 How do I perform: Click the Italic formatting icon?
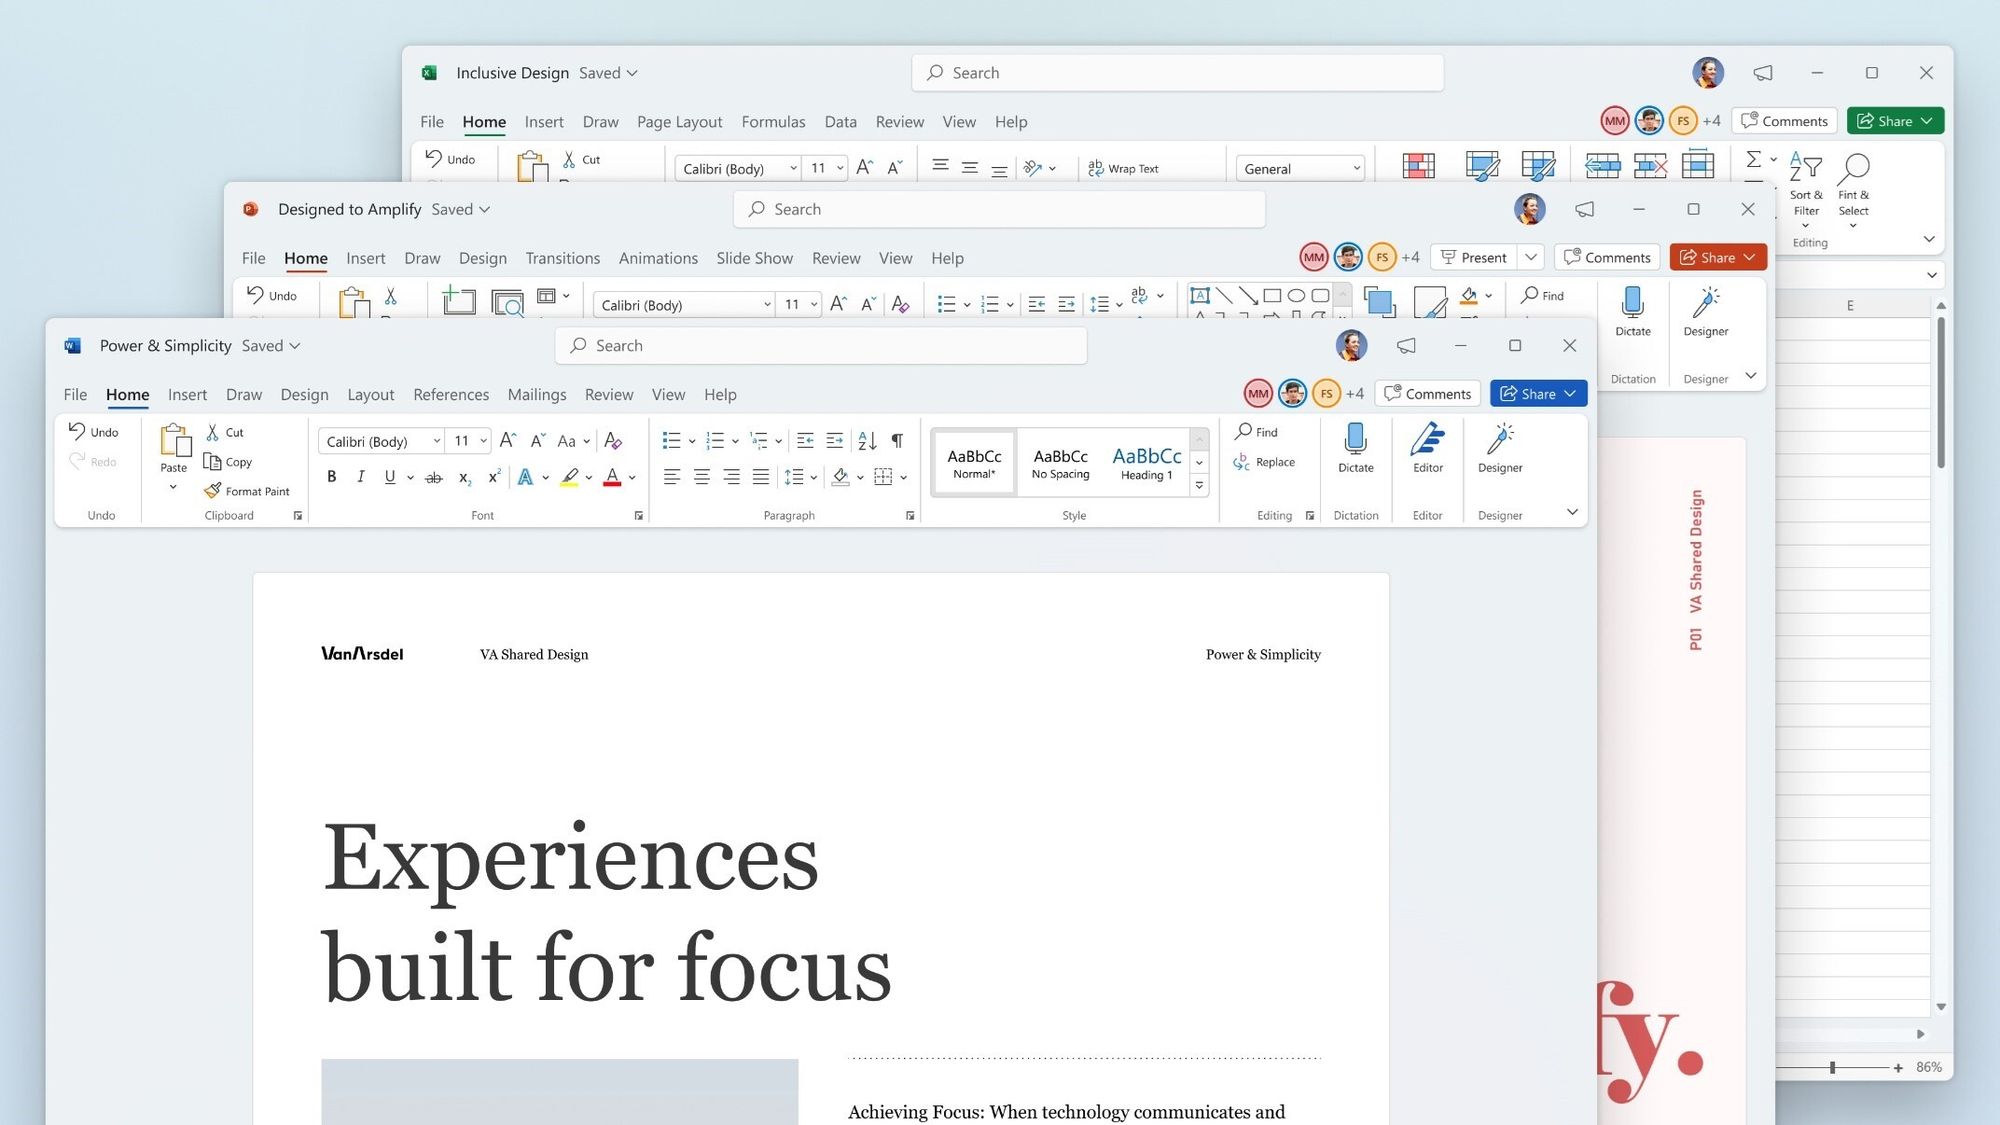pos(359,477)
